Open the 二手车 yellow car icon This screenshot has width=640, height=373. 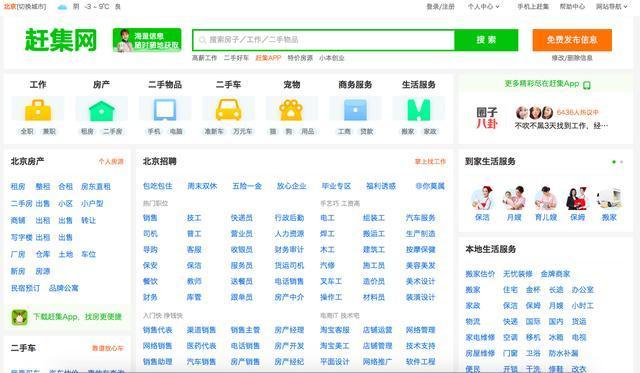(228, 110)
